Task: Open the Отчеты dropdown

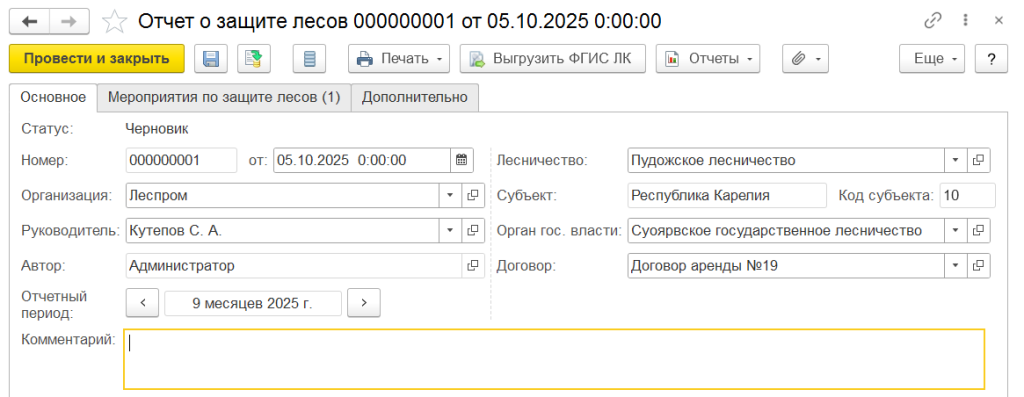Action: point(708,58)
